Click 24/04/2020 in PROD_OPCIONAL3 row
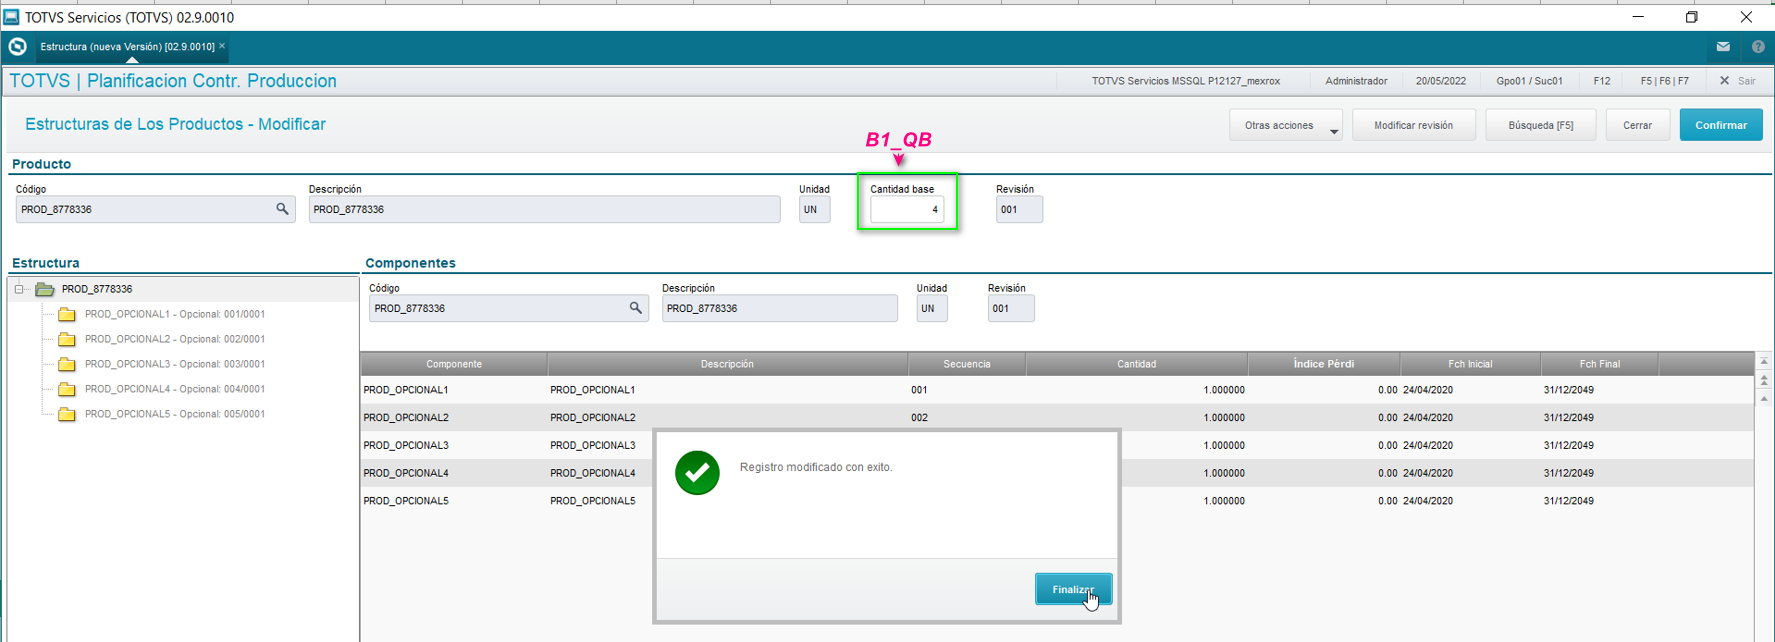The image size is (1775, 642). pos(1428,445)
